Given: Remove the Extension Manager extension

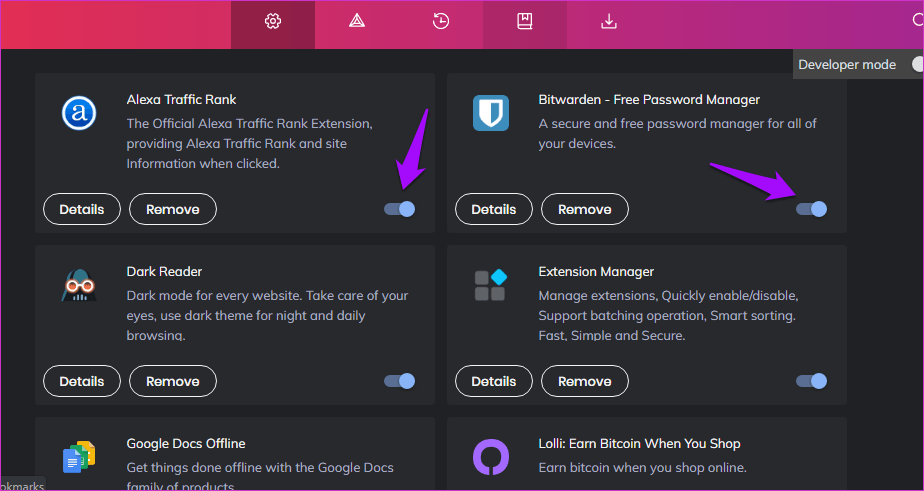Looking at the screenshot, I should (x=585, y=381).
